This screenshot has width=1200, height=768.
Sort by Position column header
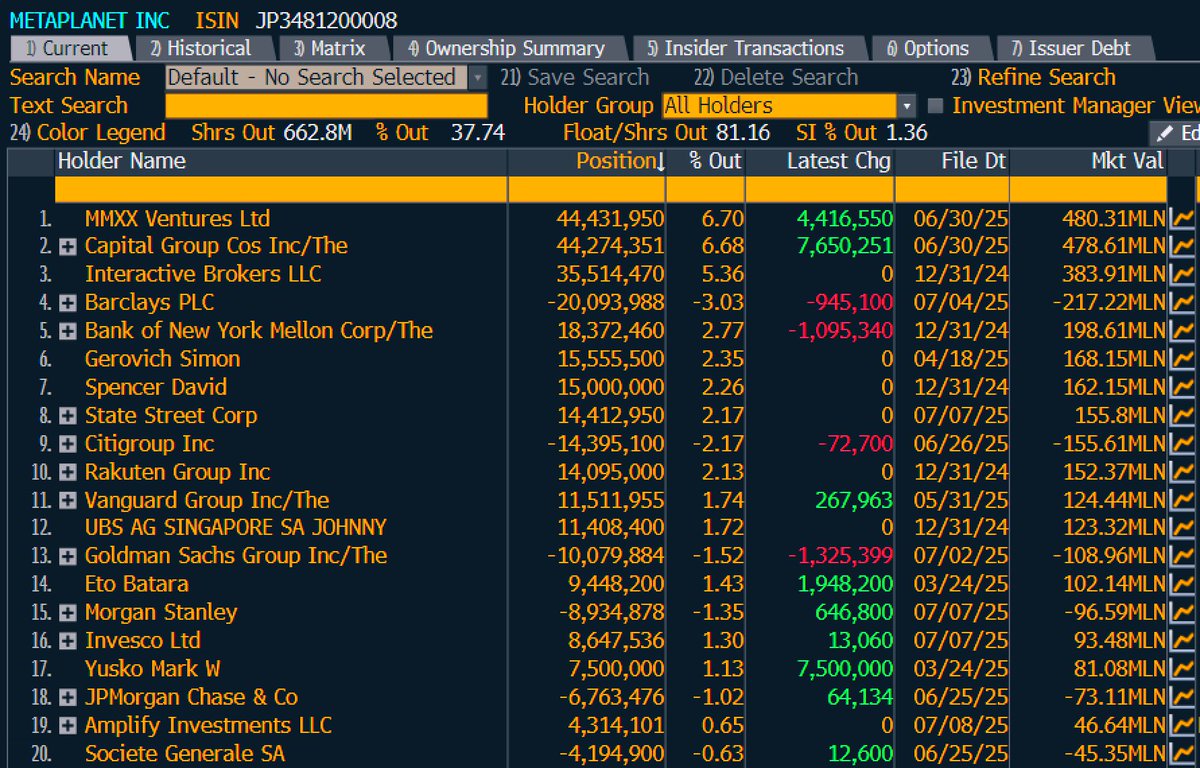coord(586,161)
